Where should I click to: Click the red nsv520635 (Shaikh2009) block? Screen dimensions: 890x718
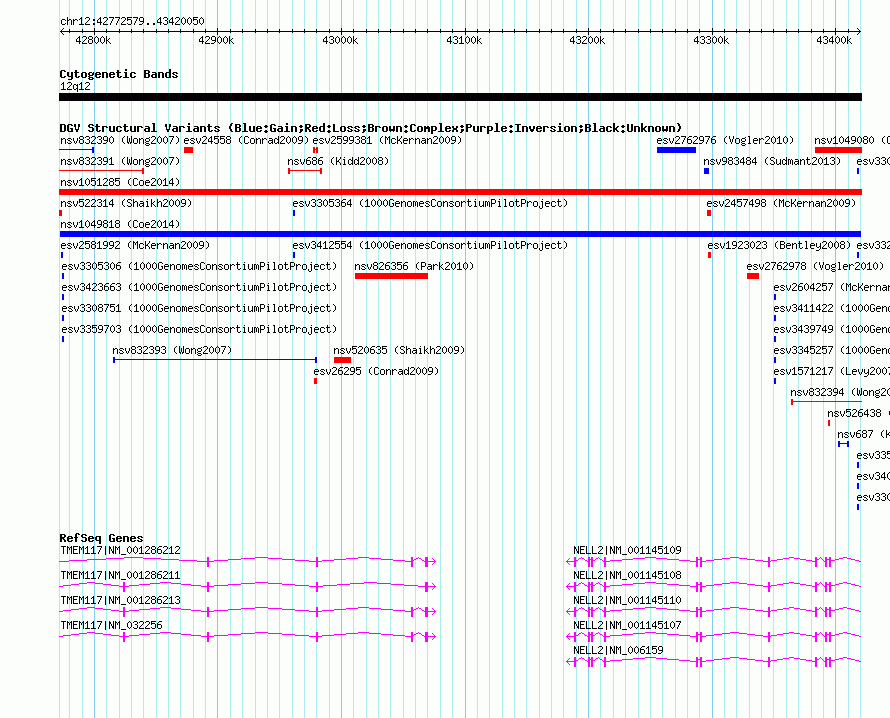(342, 360)
